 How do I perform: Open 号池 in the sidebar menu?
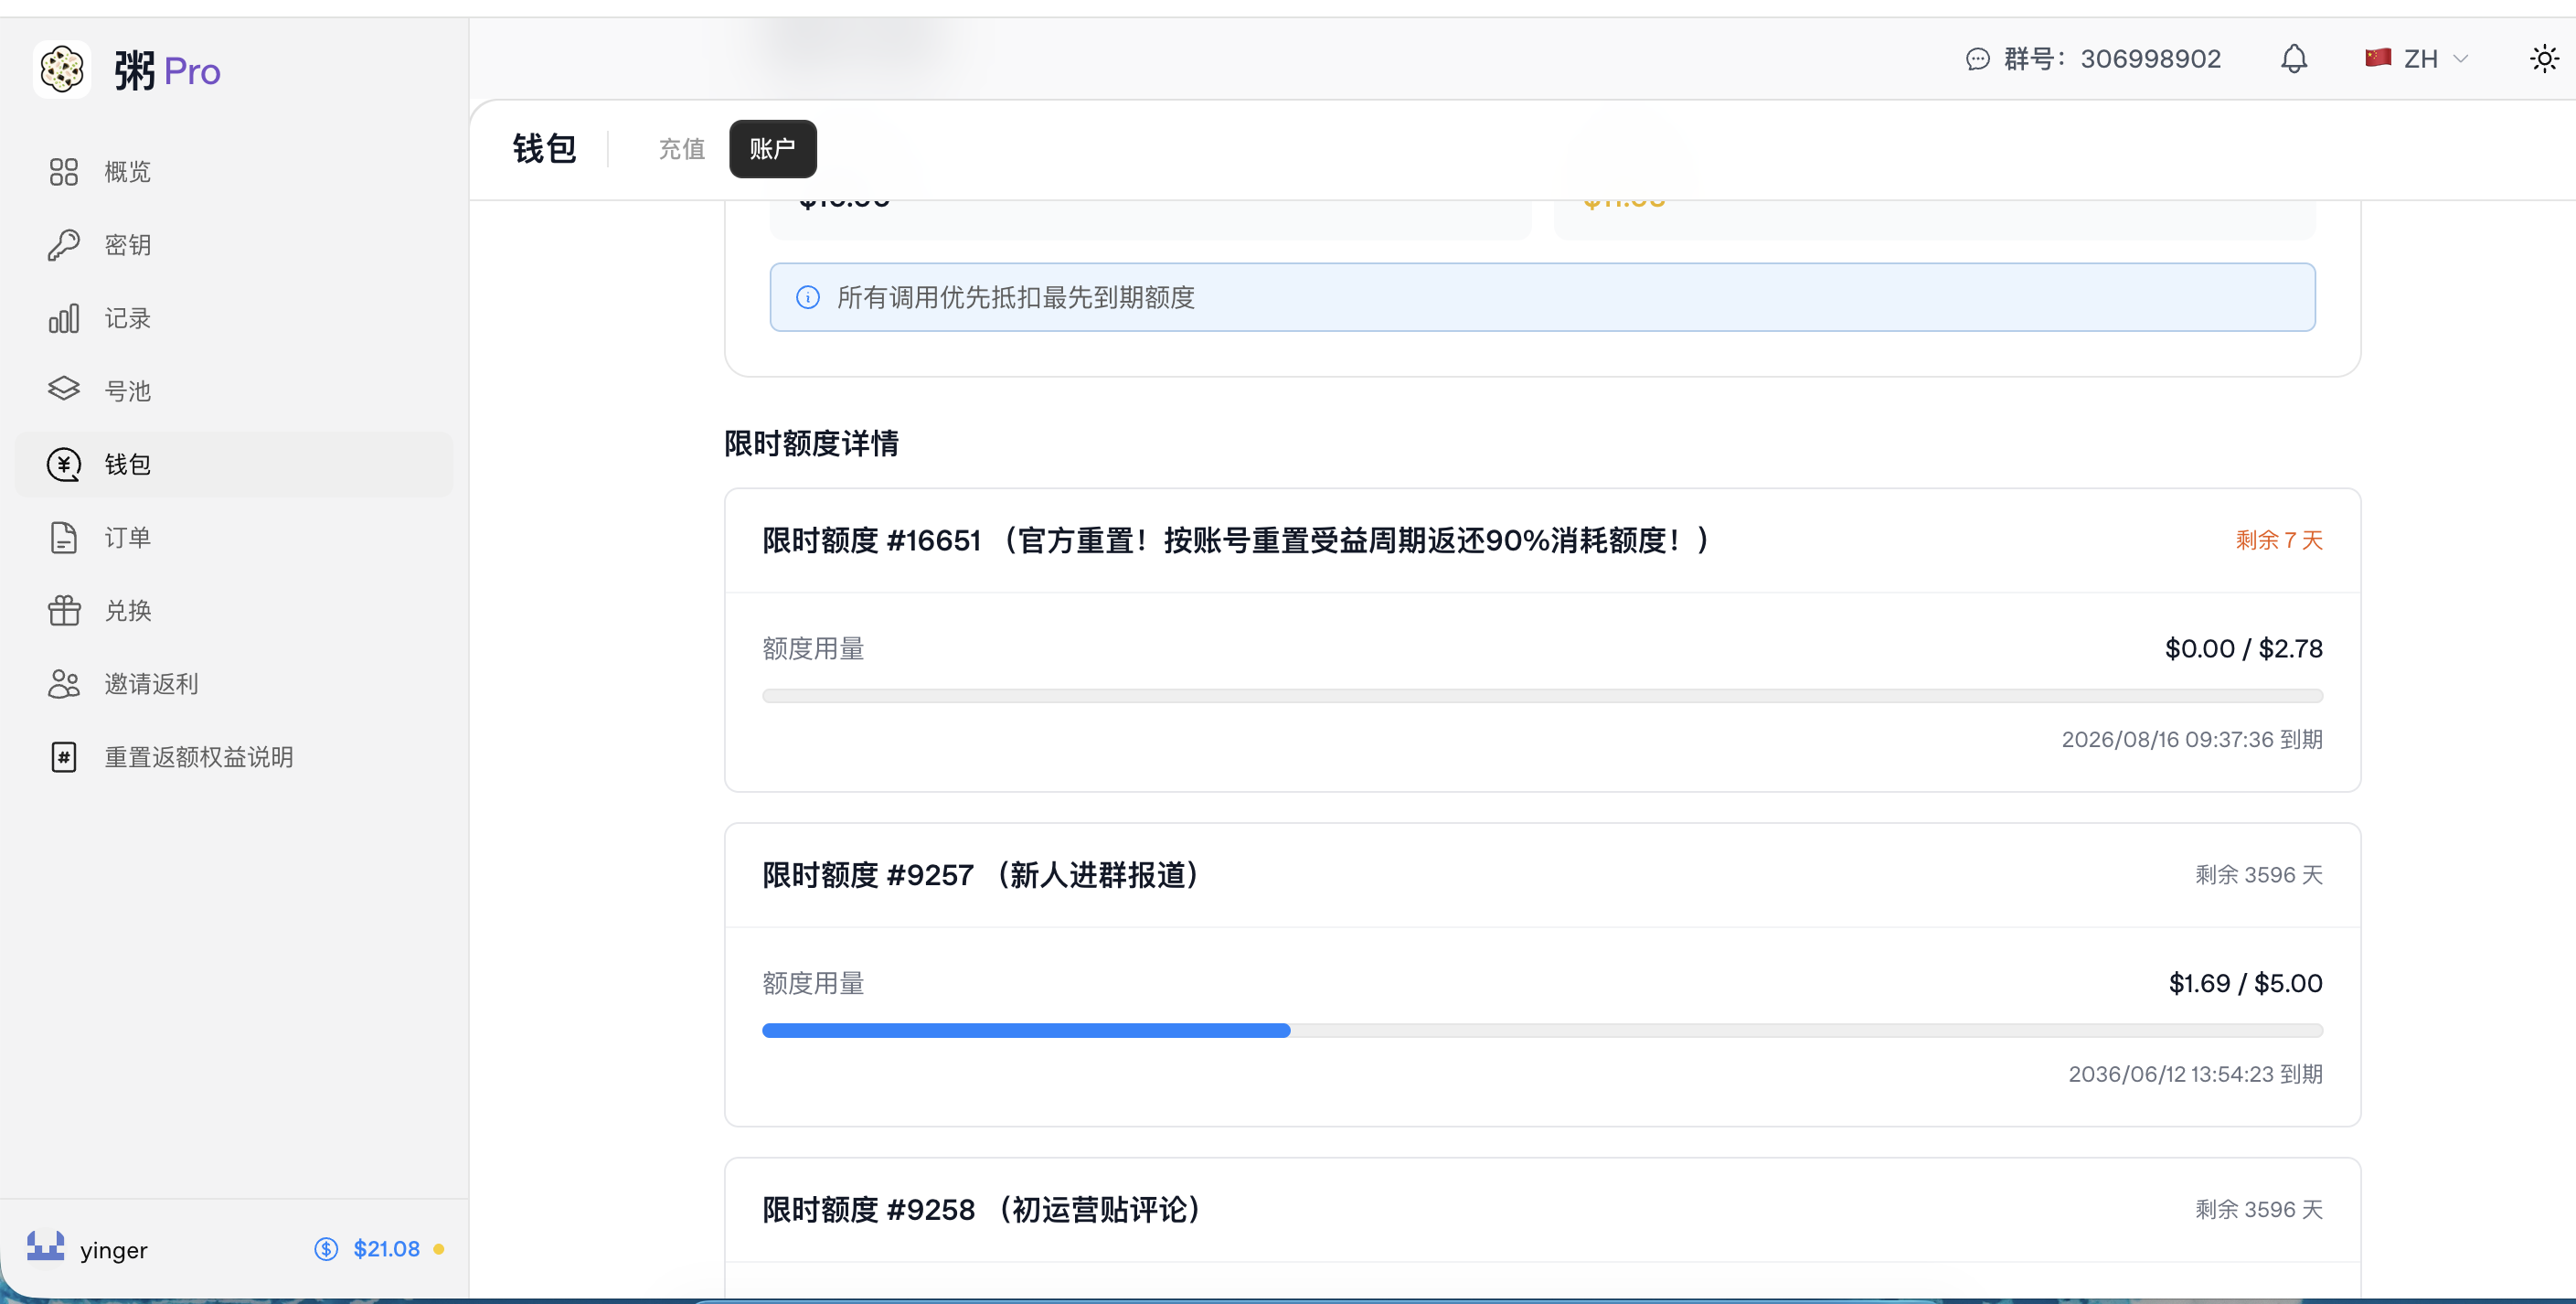click(234, 391)
